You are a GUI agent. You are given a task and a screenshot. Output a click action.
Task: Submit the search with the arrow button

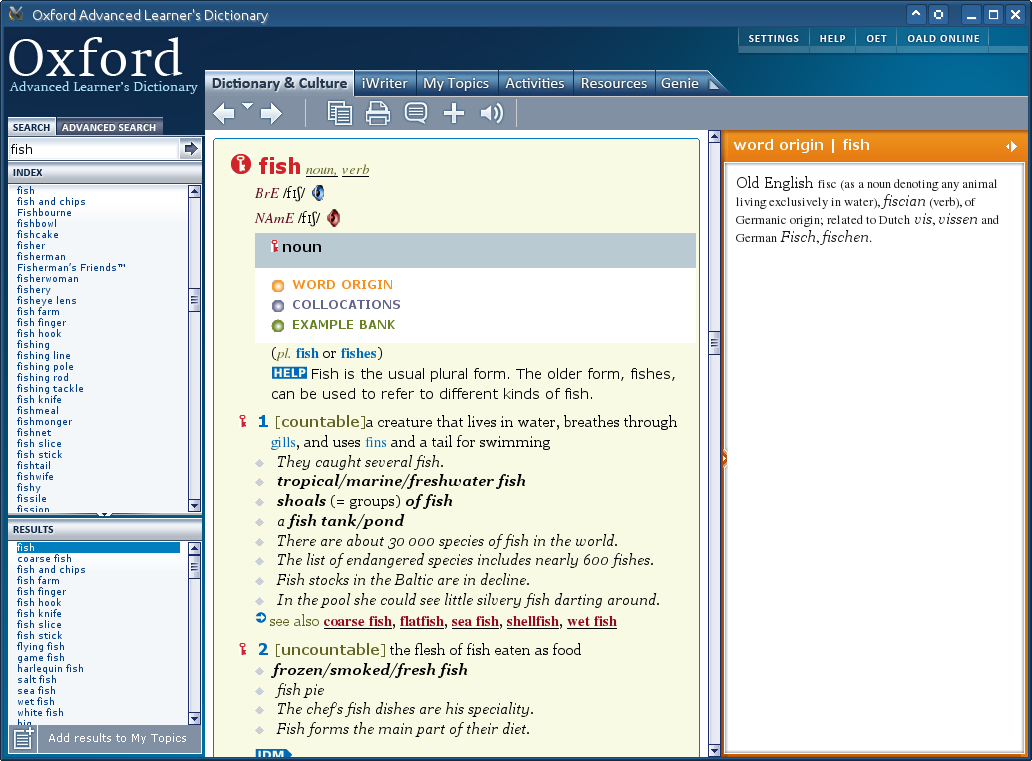[190, 149]
